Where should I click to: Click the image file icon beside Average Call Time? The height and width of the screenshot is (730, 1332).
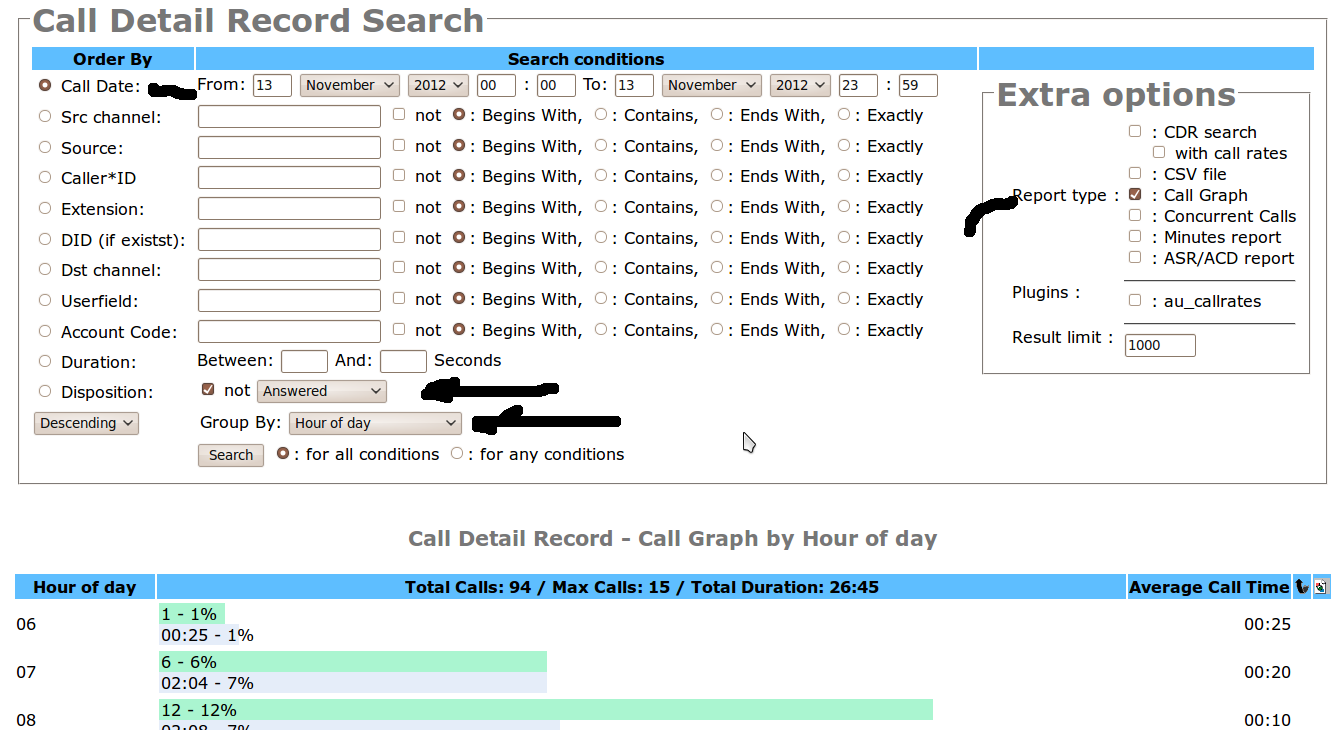click(1320, 587)
